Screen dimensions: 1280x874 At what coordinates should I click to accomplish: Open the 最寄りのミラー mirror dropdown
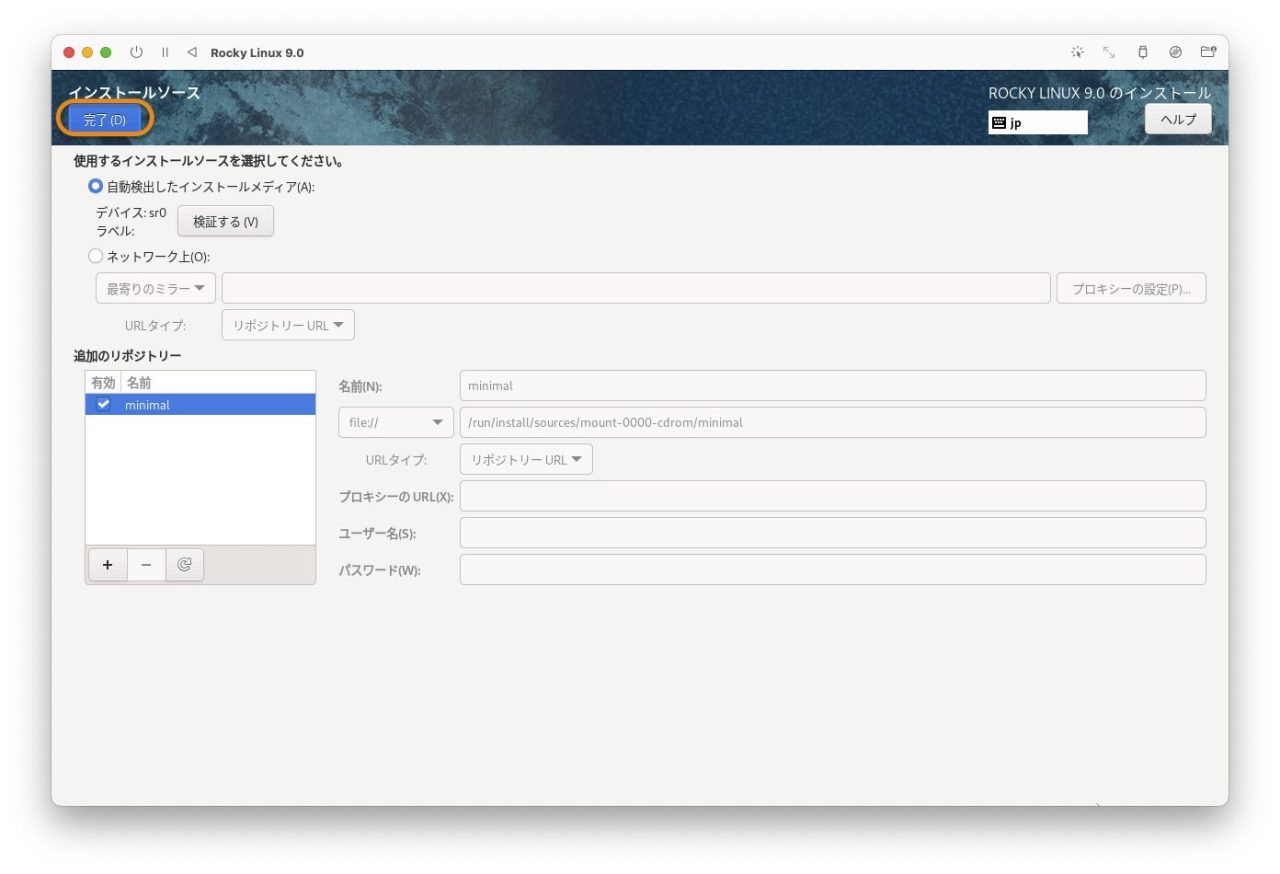[153, 288]
